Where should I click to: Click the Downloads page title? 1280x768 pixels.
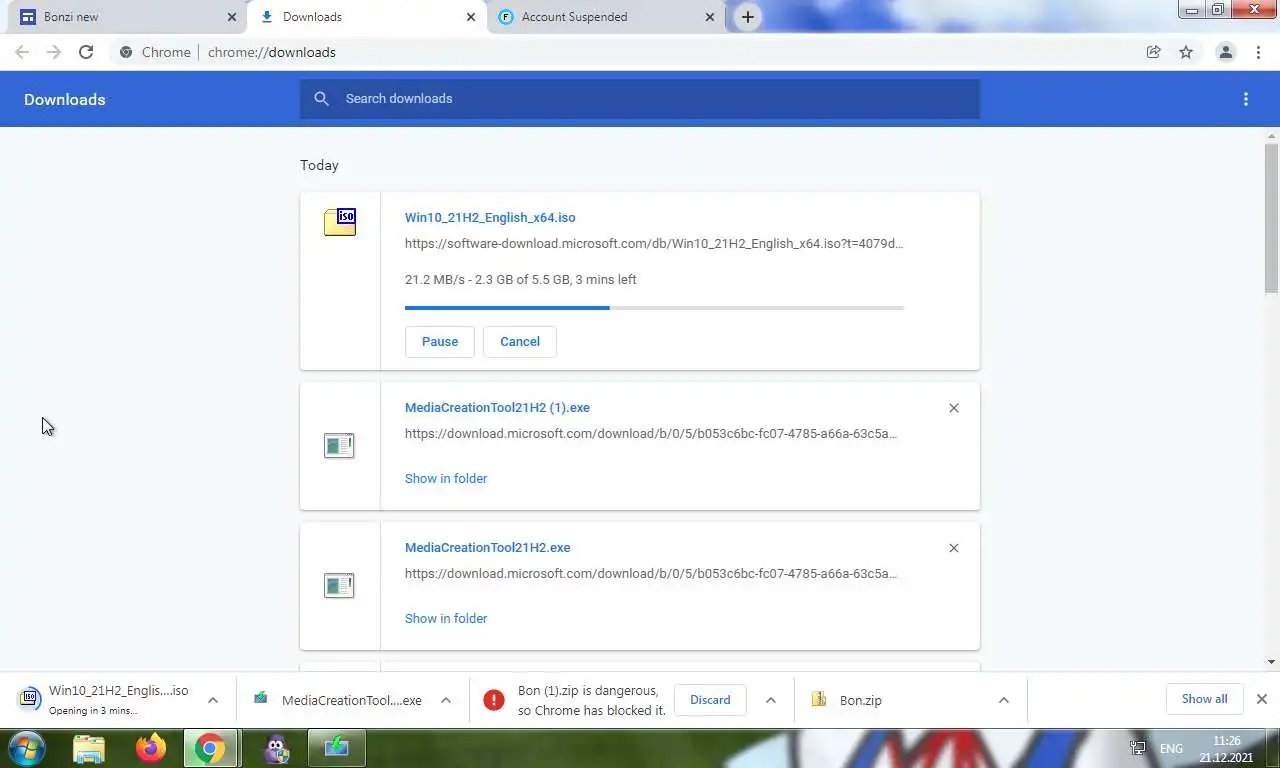pyautogui.click(x=65, y=99)
